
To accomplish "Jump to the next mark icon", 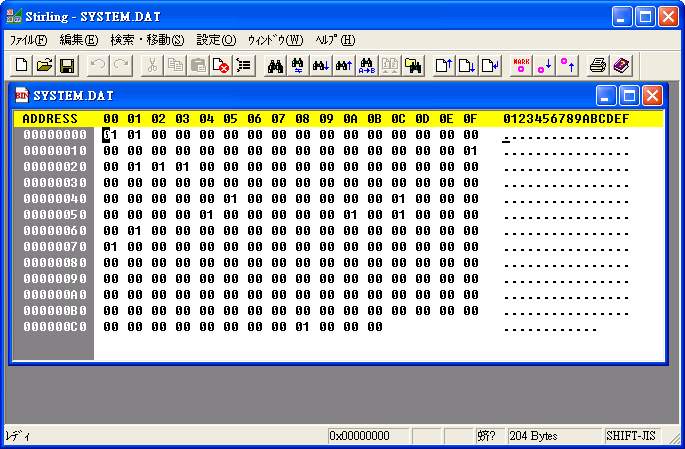I will (544, 66).
